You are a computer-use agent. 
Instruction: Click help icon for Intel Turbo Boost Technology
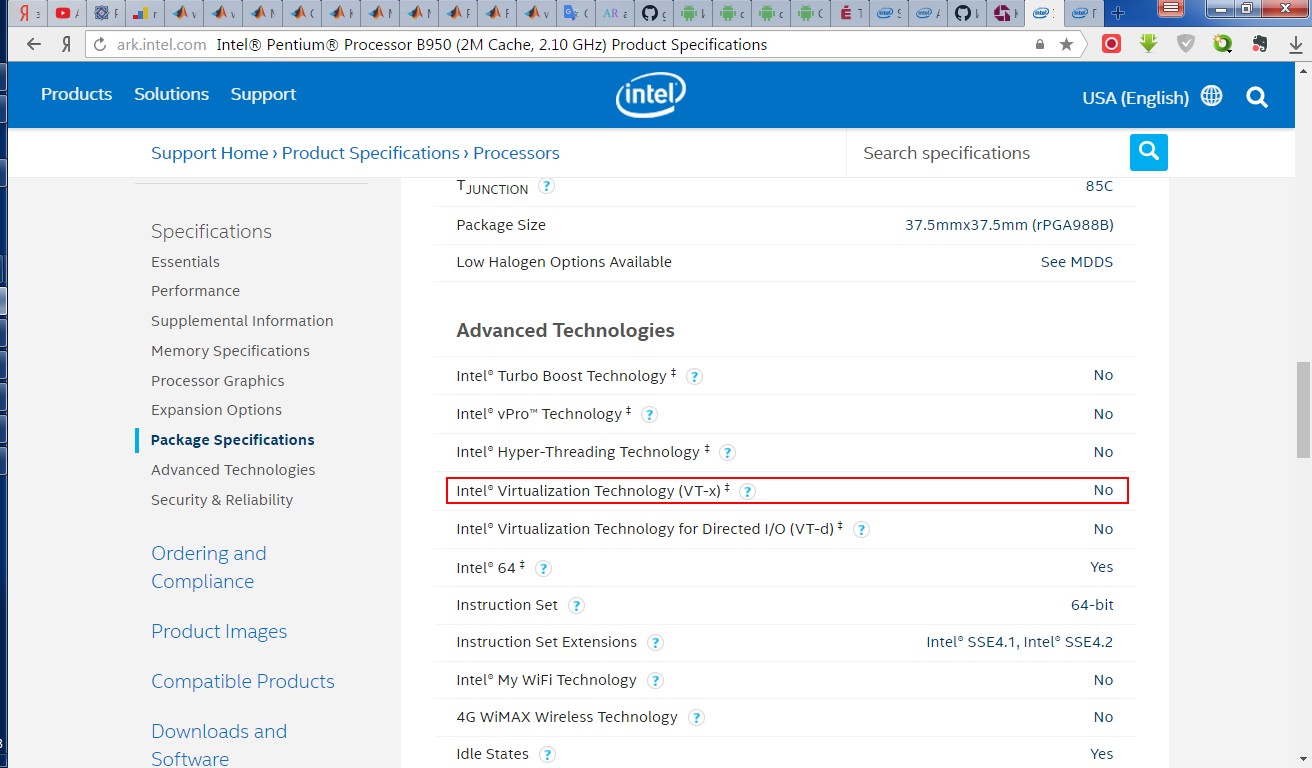tap(695, 377)
